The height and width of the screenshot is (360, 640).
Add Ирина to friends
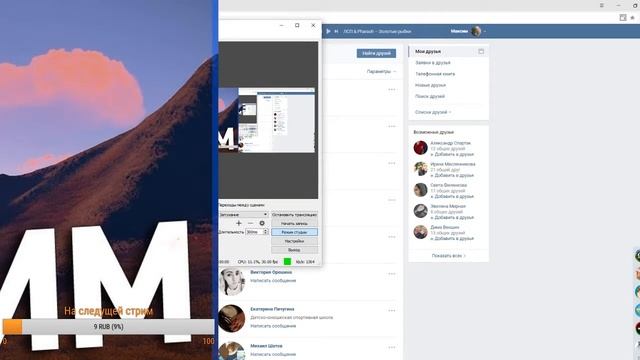(x=452, y=176)
